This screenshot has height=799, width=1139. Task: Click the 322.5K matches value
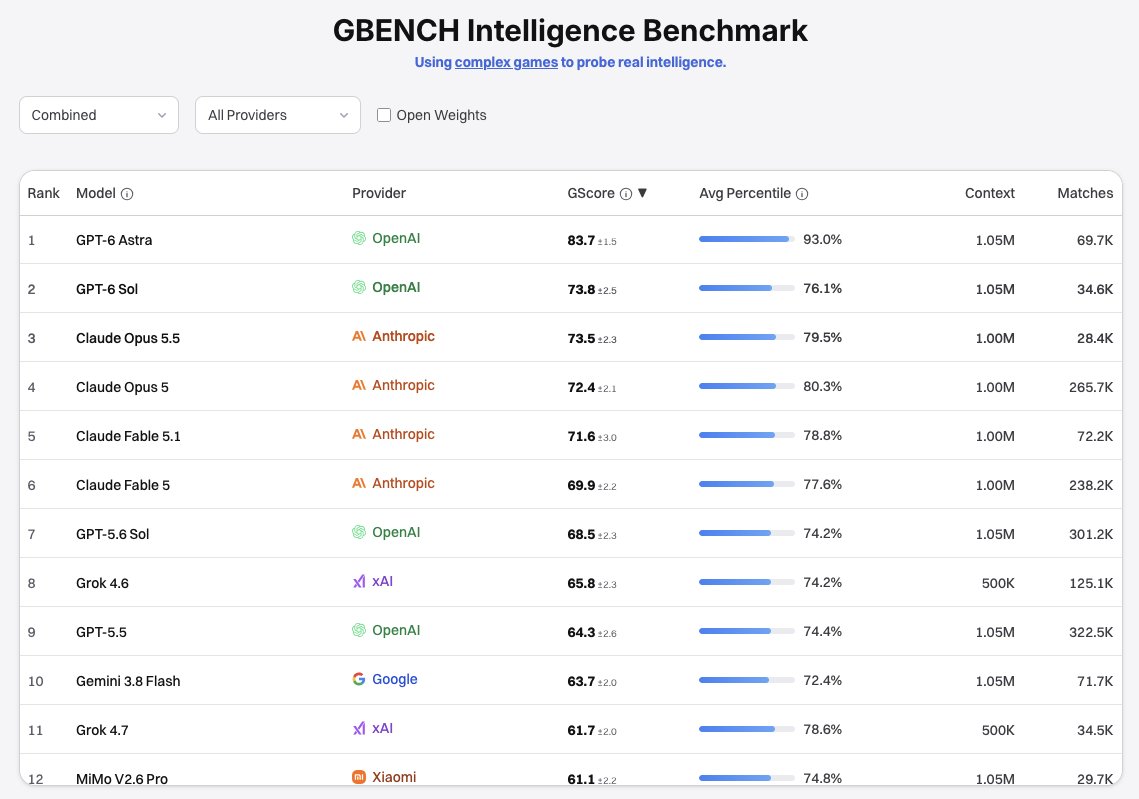pyautogui.click(x=1090, y=633)
